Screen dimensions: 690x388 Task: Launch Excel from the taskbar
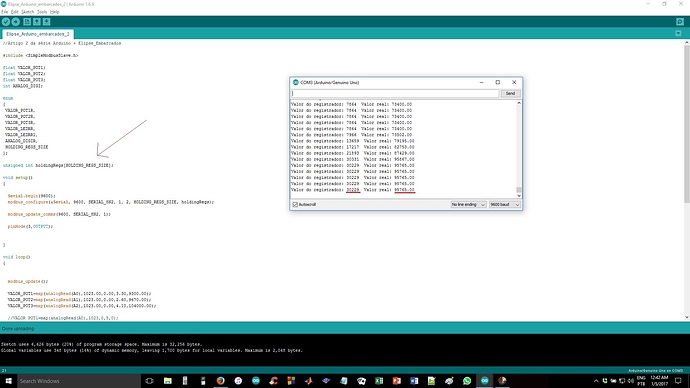pos(379,381)
